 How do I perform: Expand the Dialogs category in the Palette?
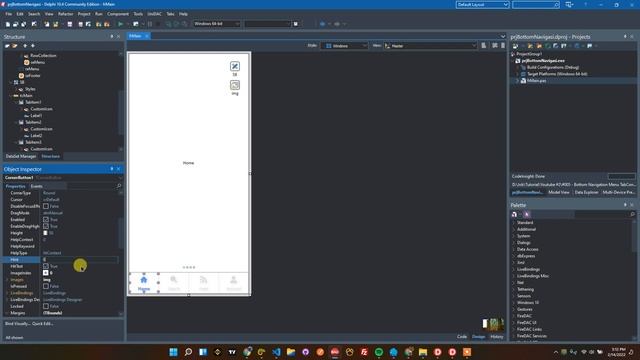514,243
